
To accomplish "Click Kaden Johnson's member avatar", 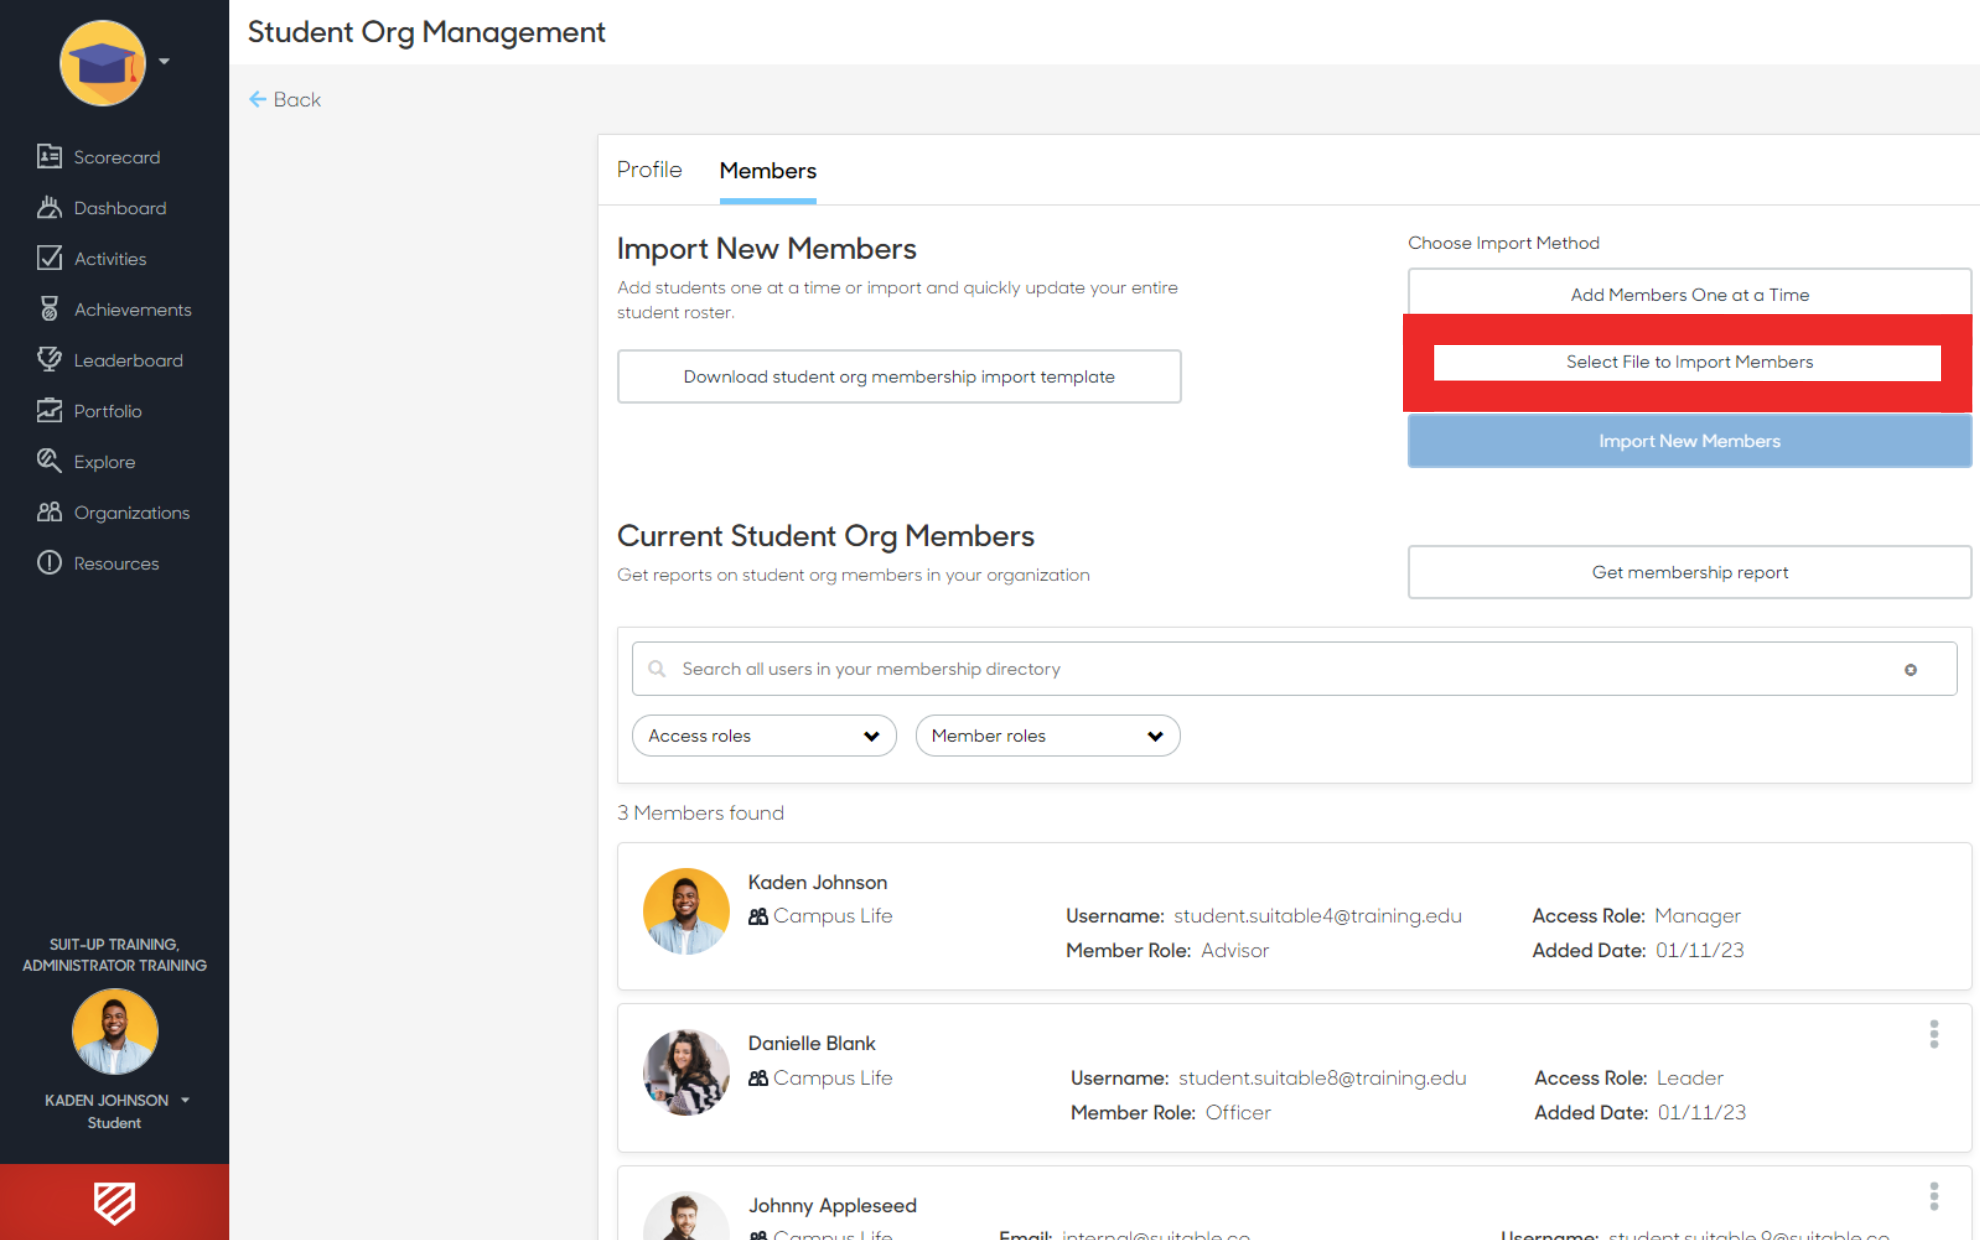I will (x=686, y=910).
